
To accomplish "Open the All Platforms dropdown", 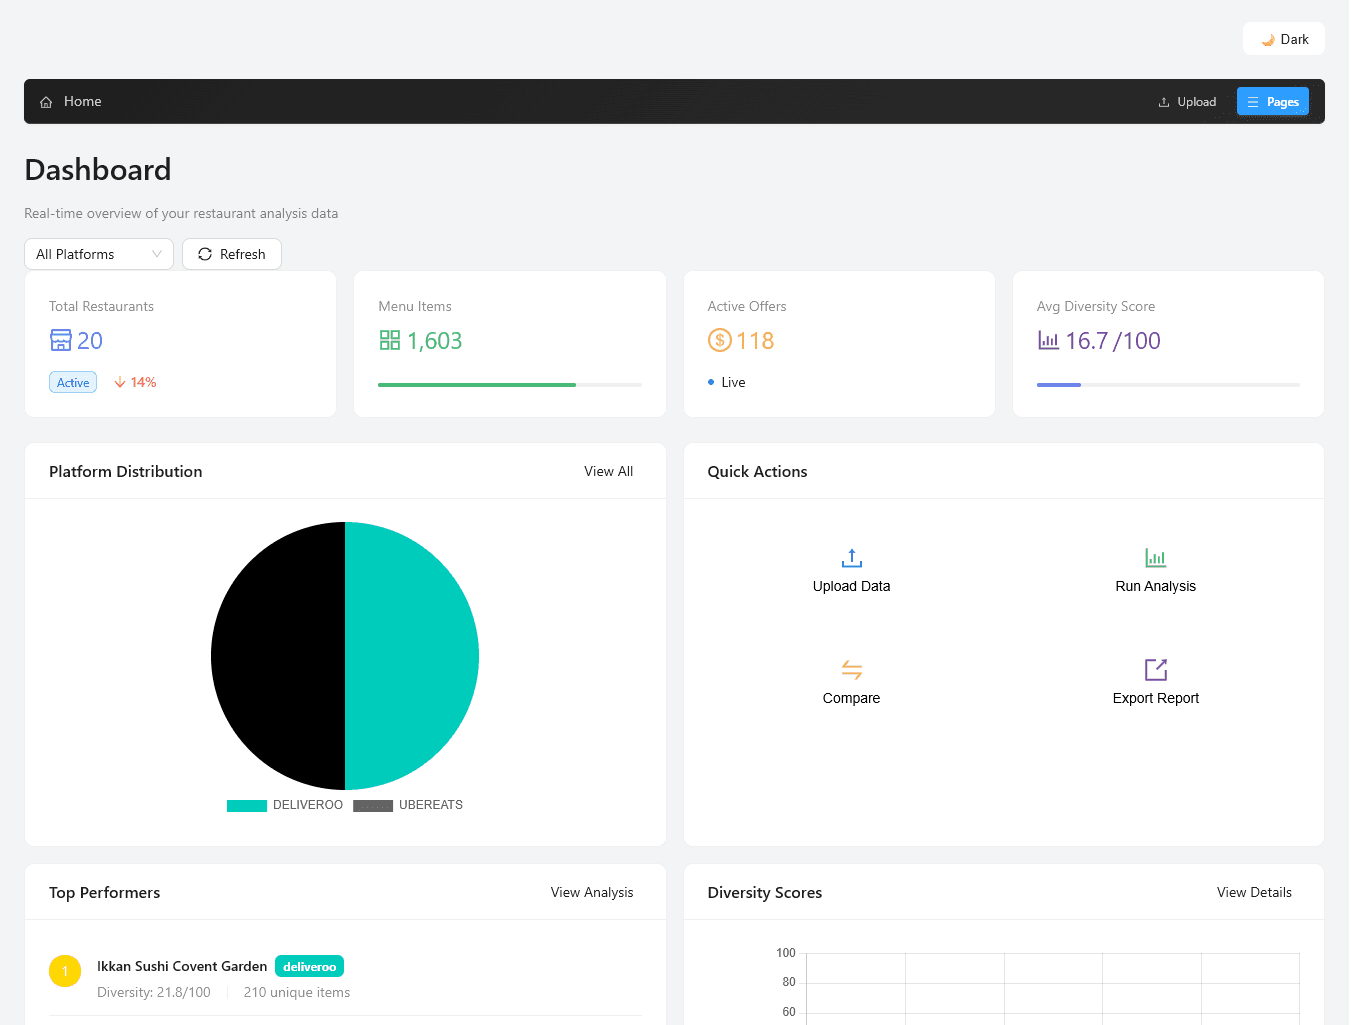I will click(x=98, y=254).
